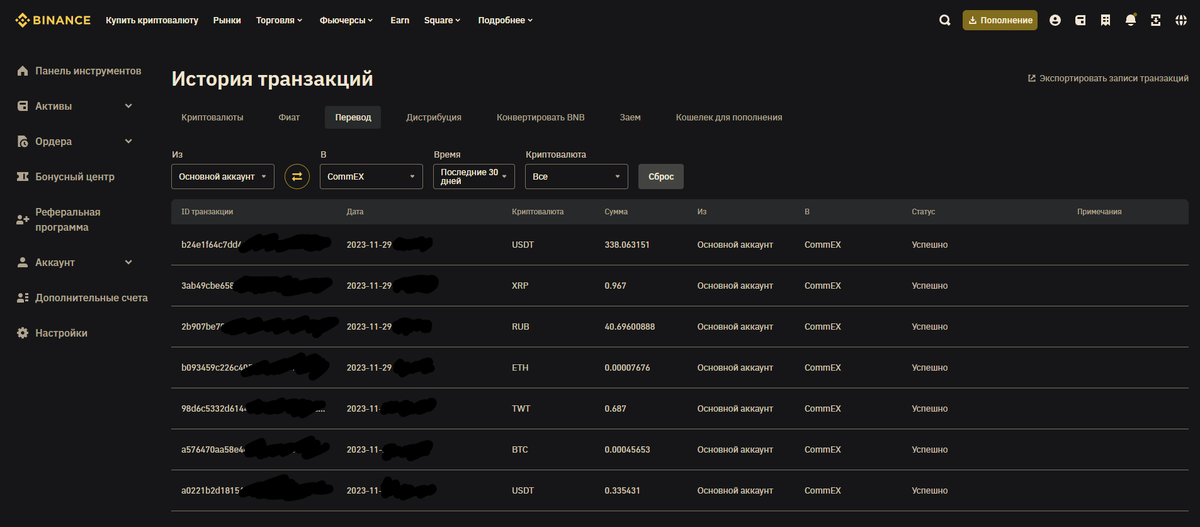Image resolution: width=1200 pixels, height=527 pixels.
Task: Click the Реферальная программа sidebar icon
Action: point(23,219)
